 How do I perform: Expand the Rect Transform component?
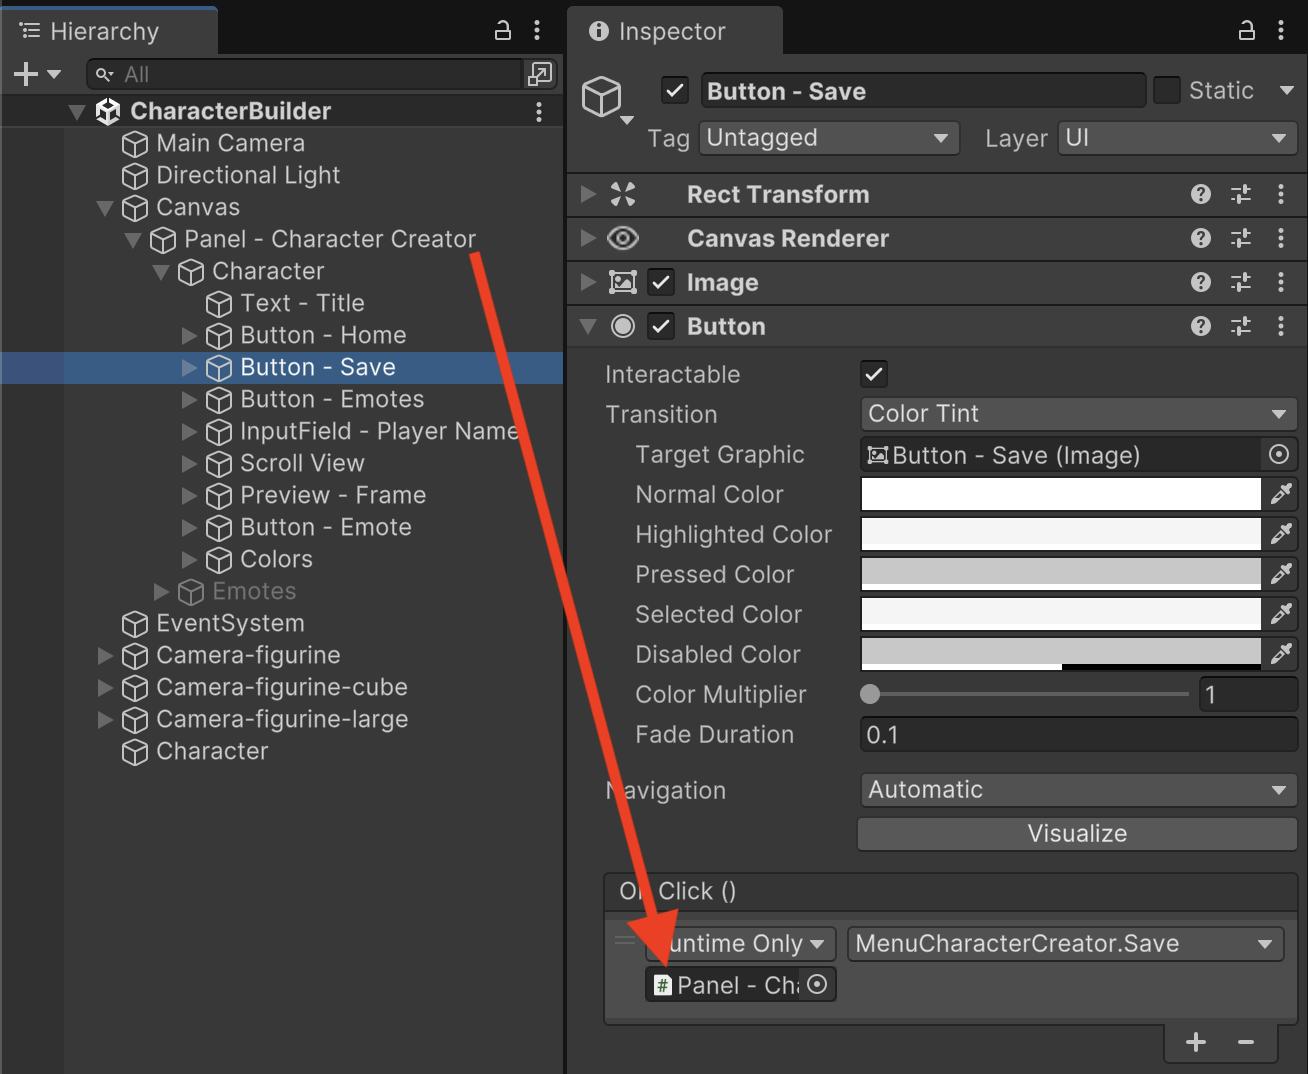(x=588, y=194)
